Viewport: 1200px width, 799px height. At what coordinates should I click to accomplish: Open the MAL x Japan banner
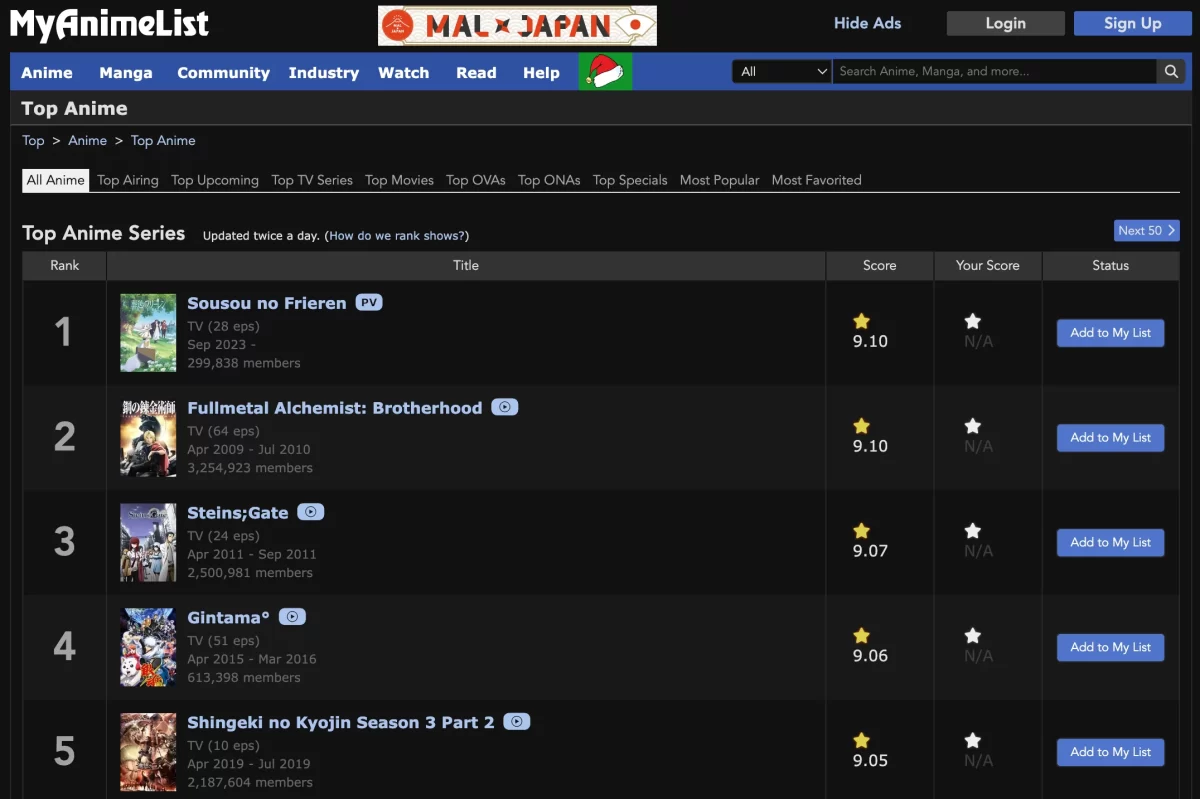517,25
